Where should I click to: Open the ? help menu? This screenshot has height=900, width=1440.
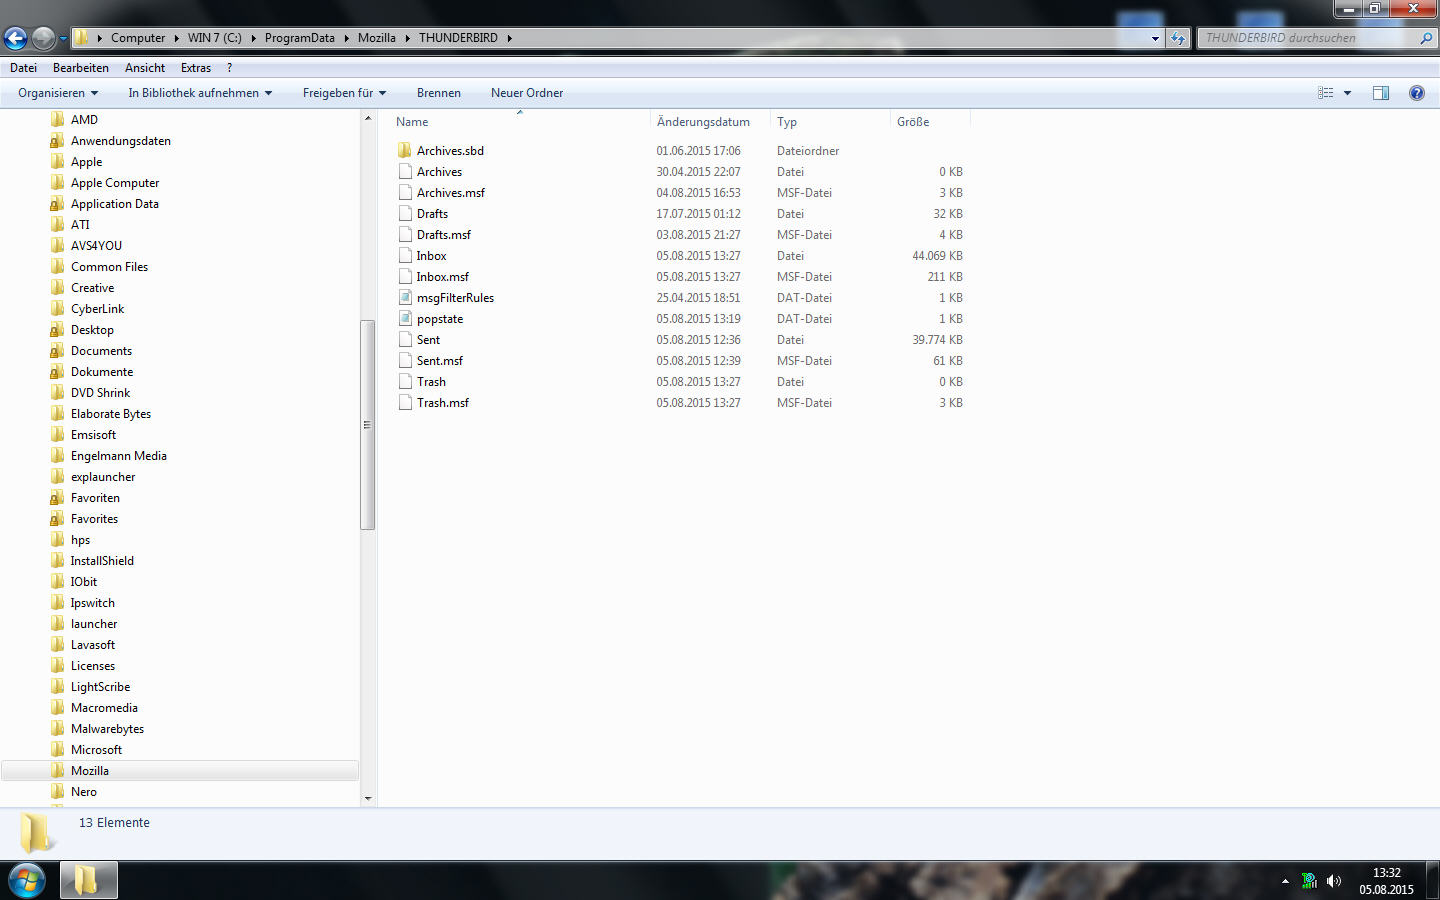click(229, 68)
